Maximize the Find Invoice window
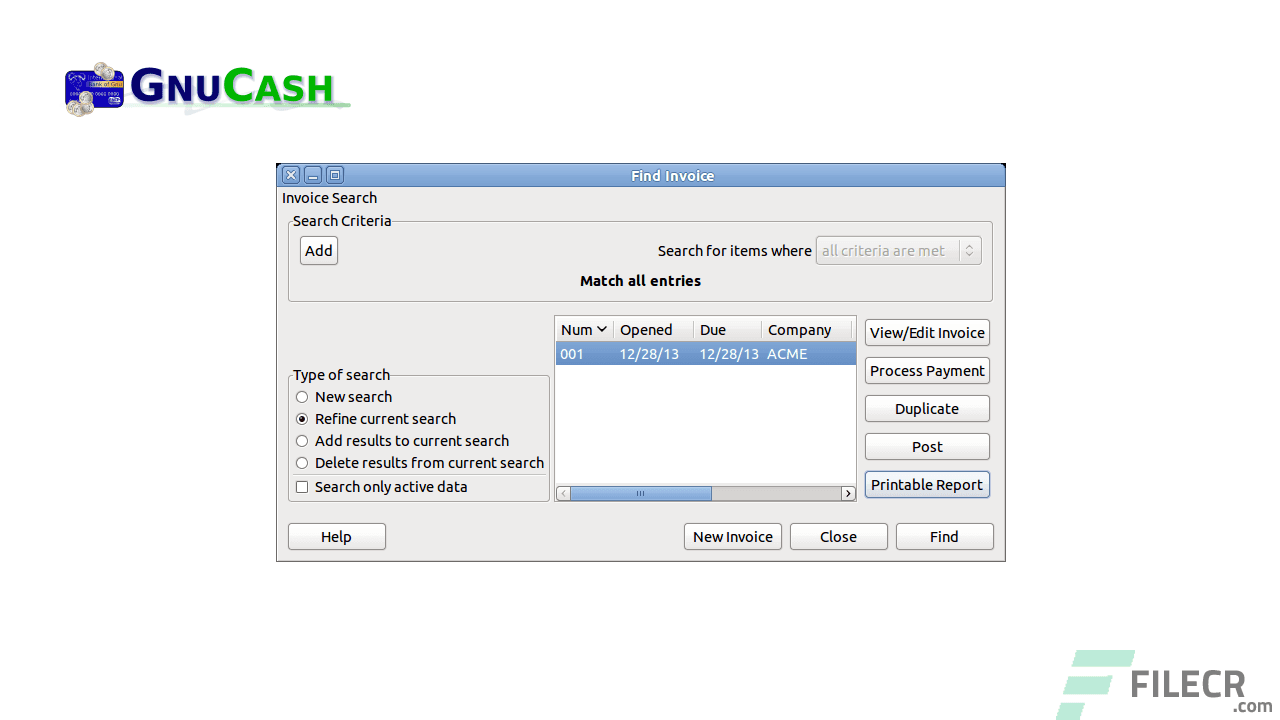The height and width of the screenshot is (720, 1280). (334, 174)
